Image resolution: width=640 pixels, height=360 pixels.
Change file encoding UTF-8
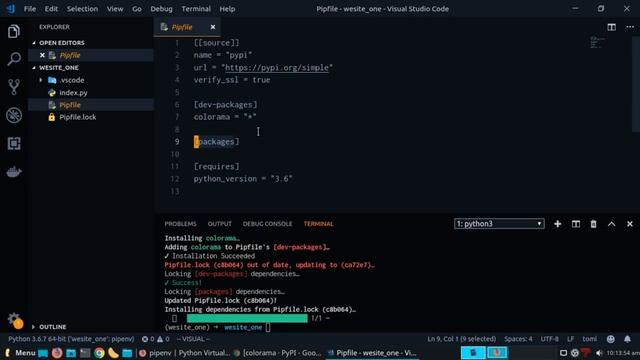click(549, 339)
